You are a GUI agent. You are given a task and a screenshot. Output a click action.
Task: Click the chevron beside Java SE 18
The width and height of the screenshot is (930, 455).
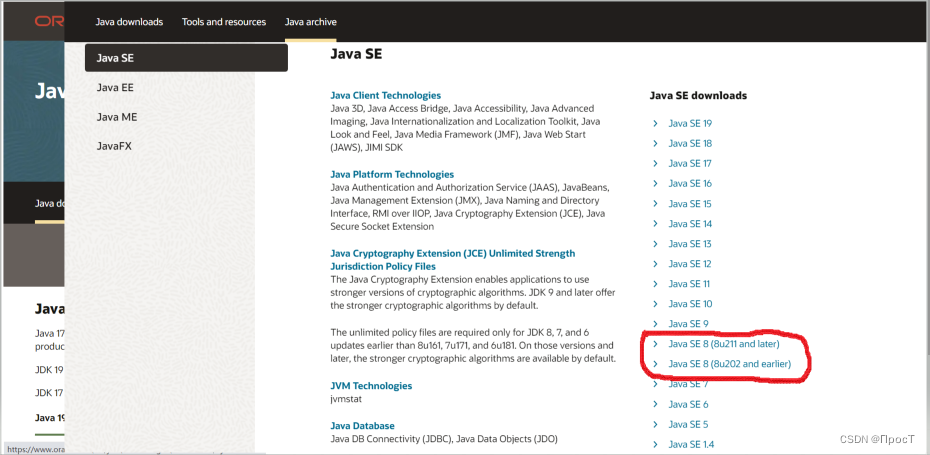pos(655,144)
